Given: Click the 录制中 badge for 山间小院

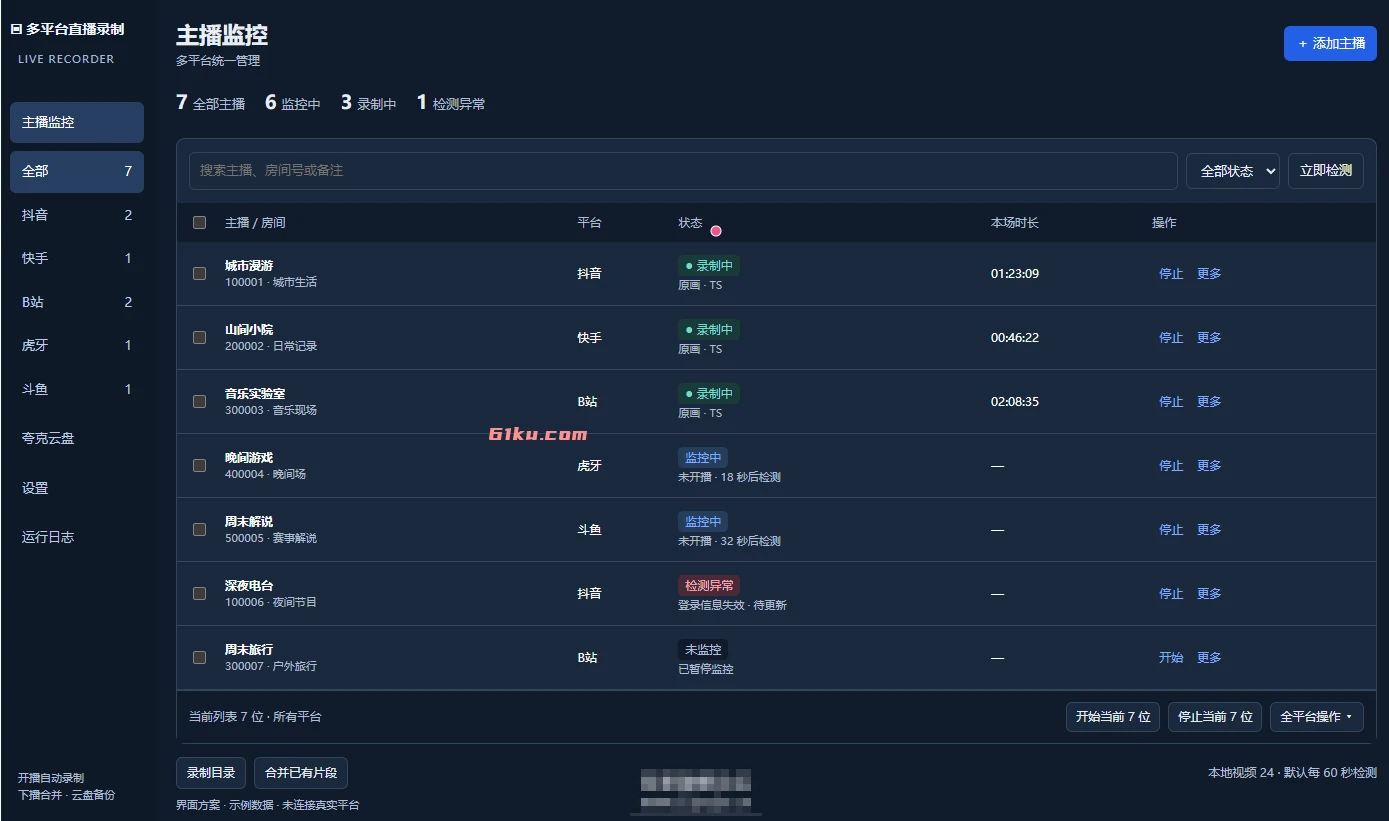Looking at the screenshot, I should pyautogui.click(x=709, y=330).
